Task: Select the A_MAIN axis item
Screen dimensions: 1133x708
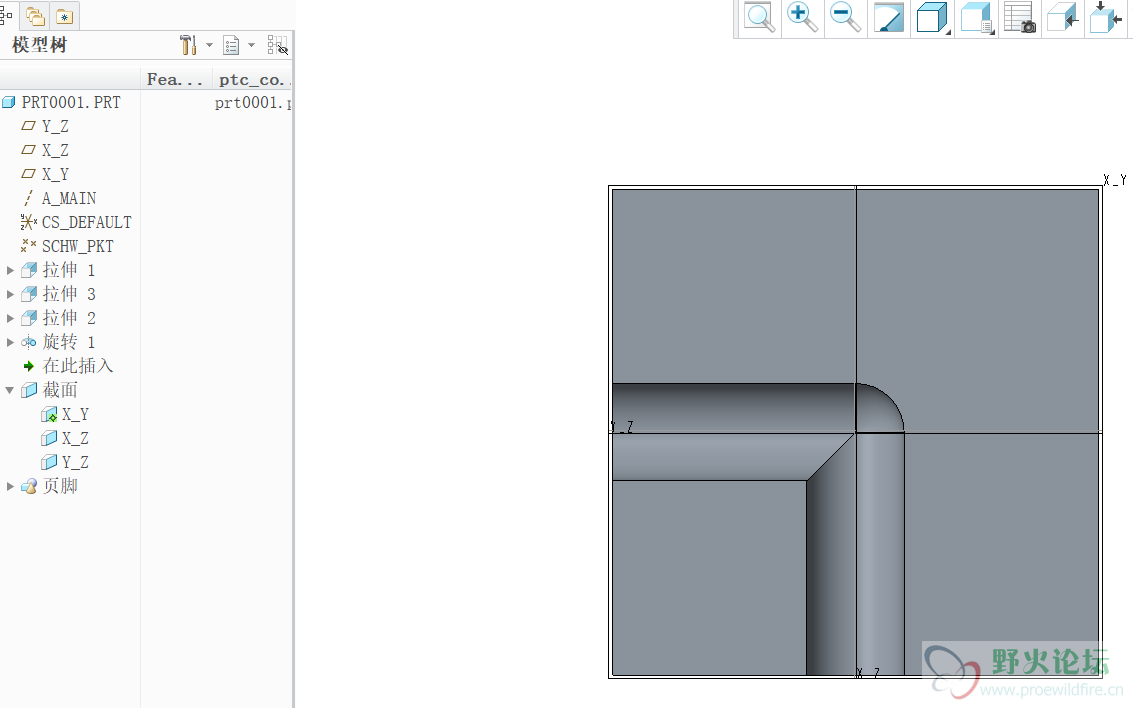Action: pyautogui.click(x=69, y=198)
